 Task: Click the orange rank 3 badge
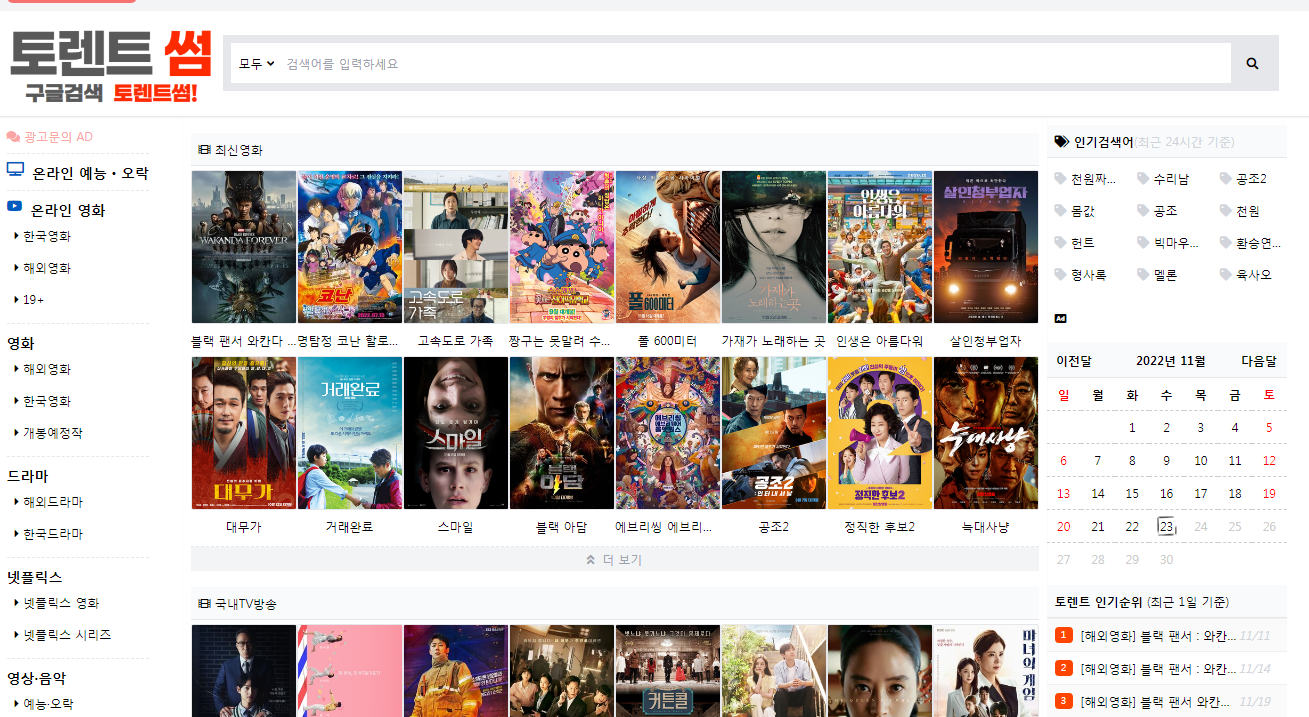click(1064, 701)
